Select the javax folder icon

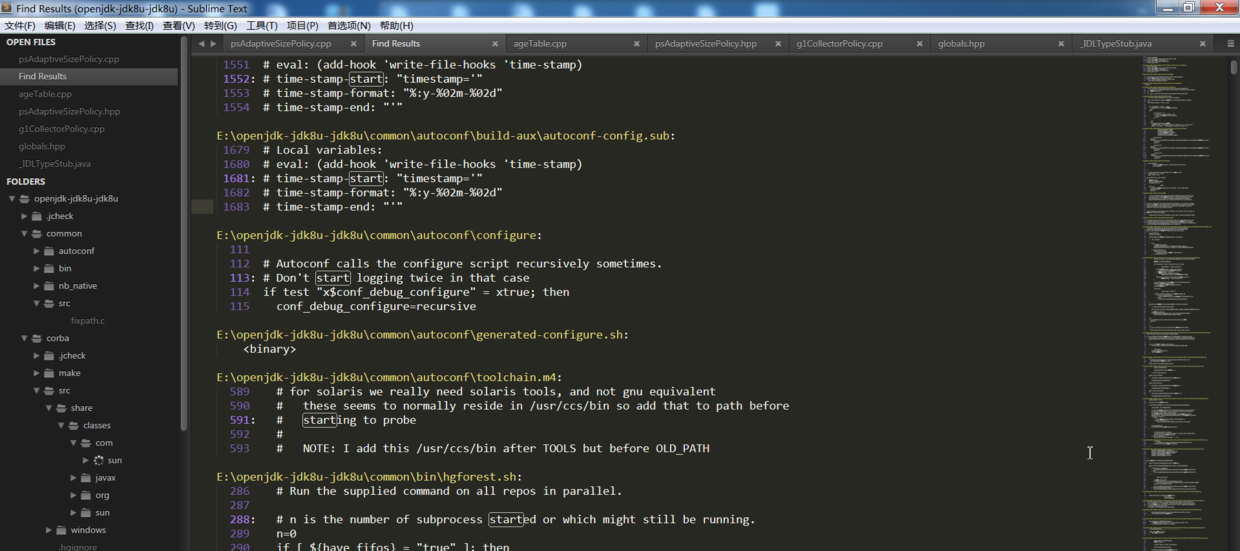[85, 478]
